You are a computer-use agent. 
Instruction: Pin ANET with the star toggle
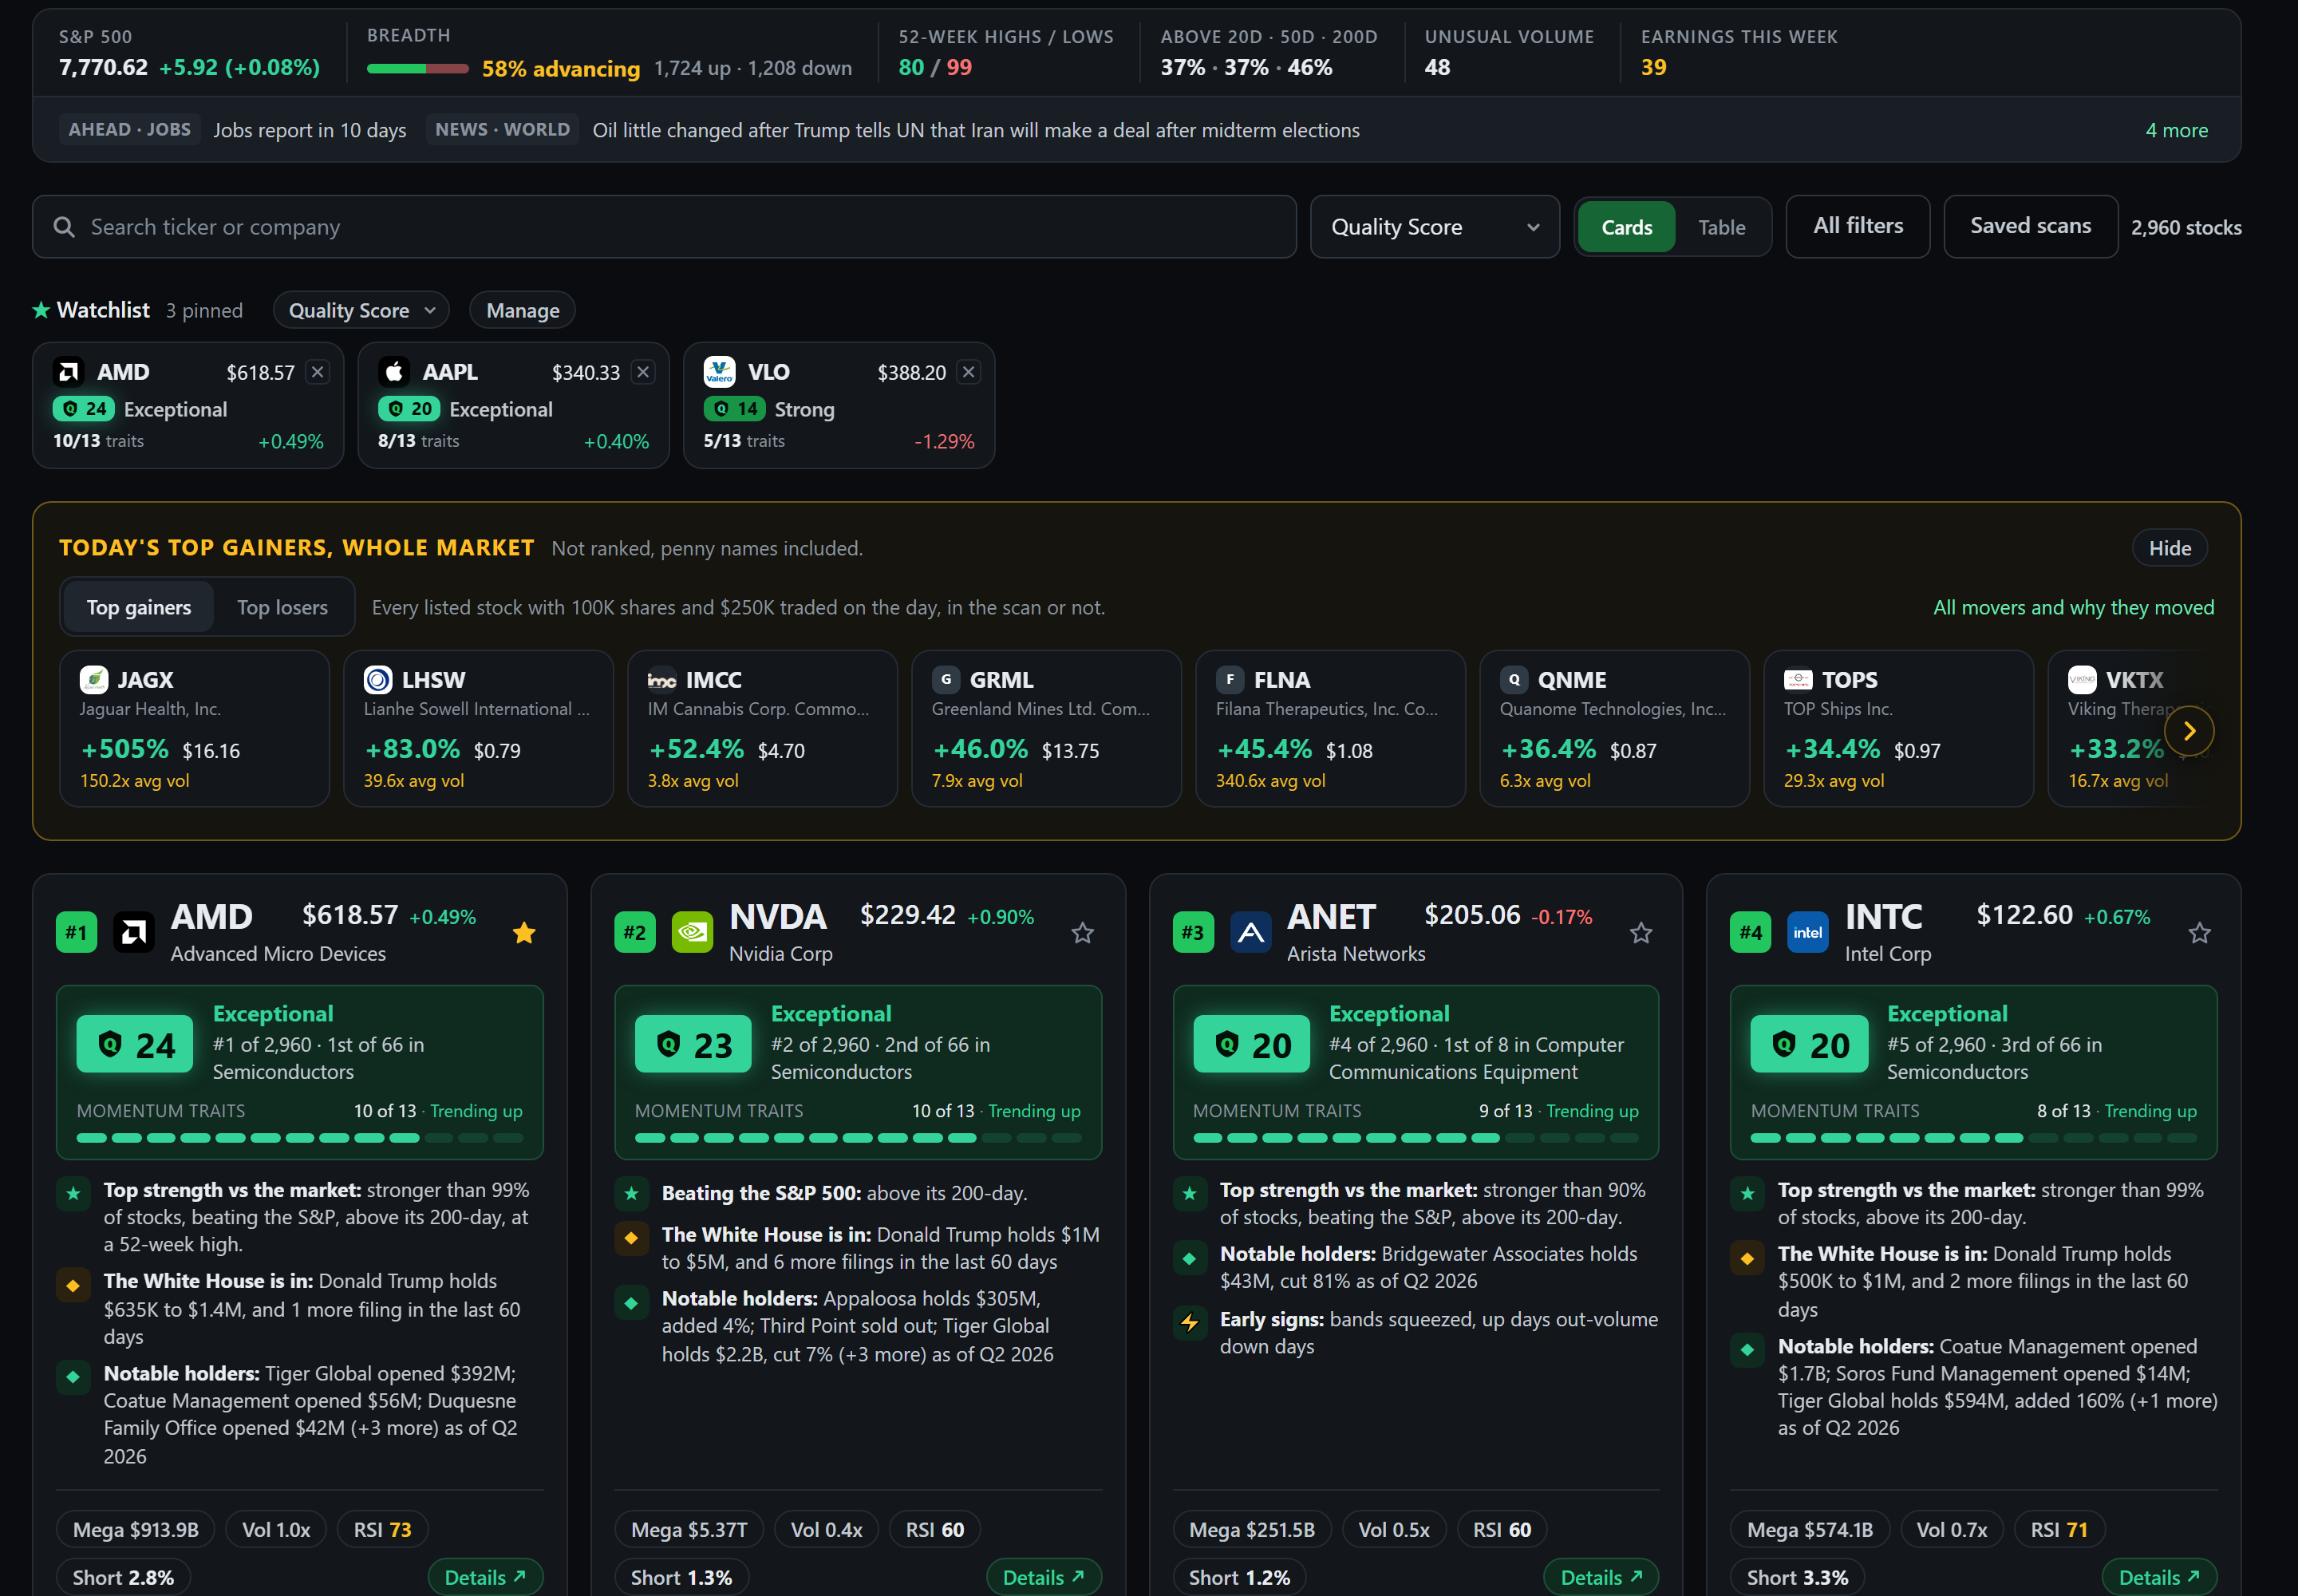[x=1641, y=933]
